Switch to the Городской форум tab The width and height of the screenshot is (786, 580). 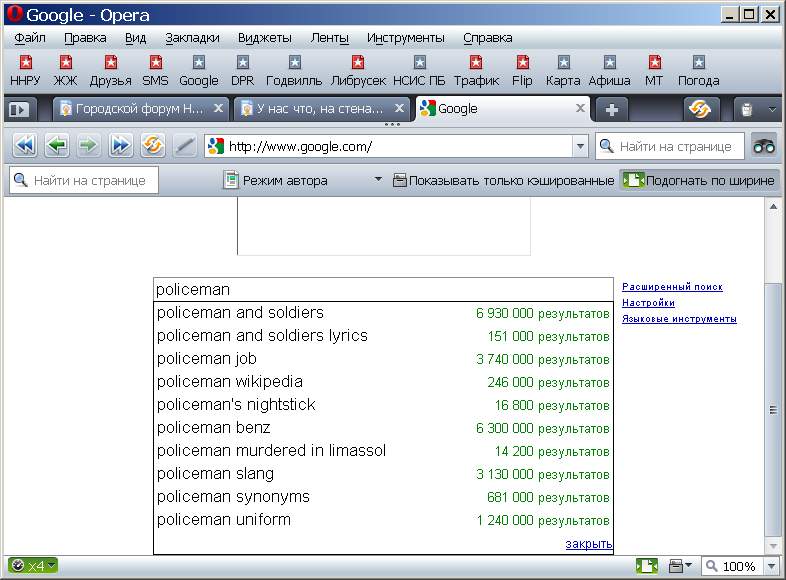coord(140,109)
